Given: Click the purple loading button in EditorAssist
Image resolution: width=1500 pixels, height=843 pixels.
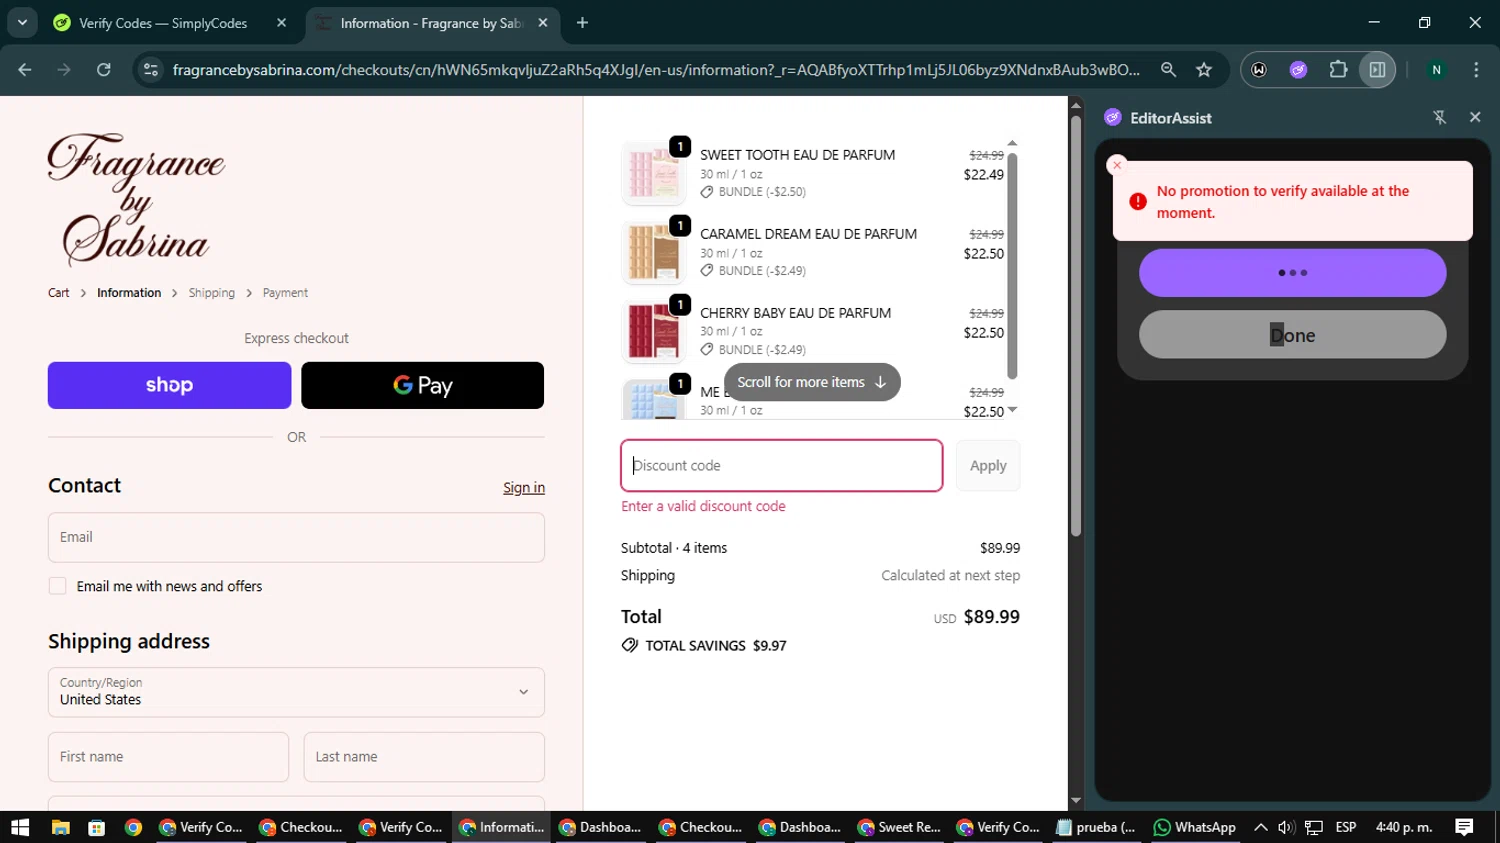Looking at the screenshot, I should point(1292,273).
